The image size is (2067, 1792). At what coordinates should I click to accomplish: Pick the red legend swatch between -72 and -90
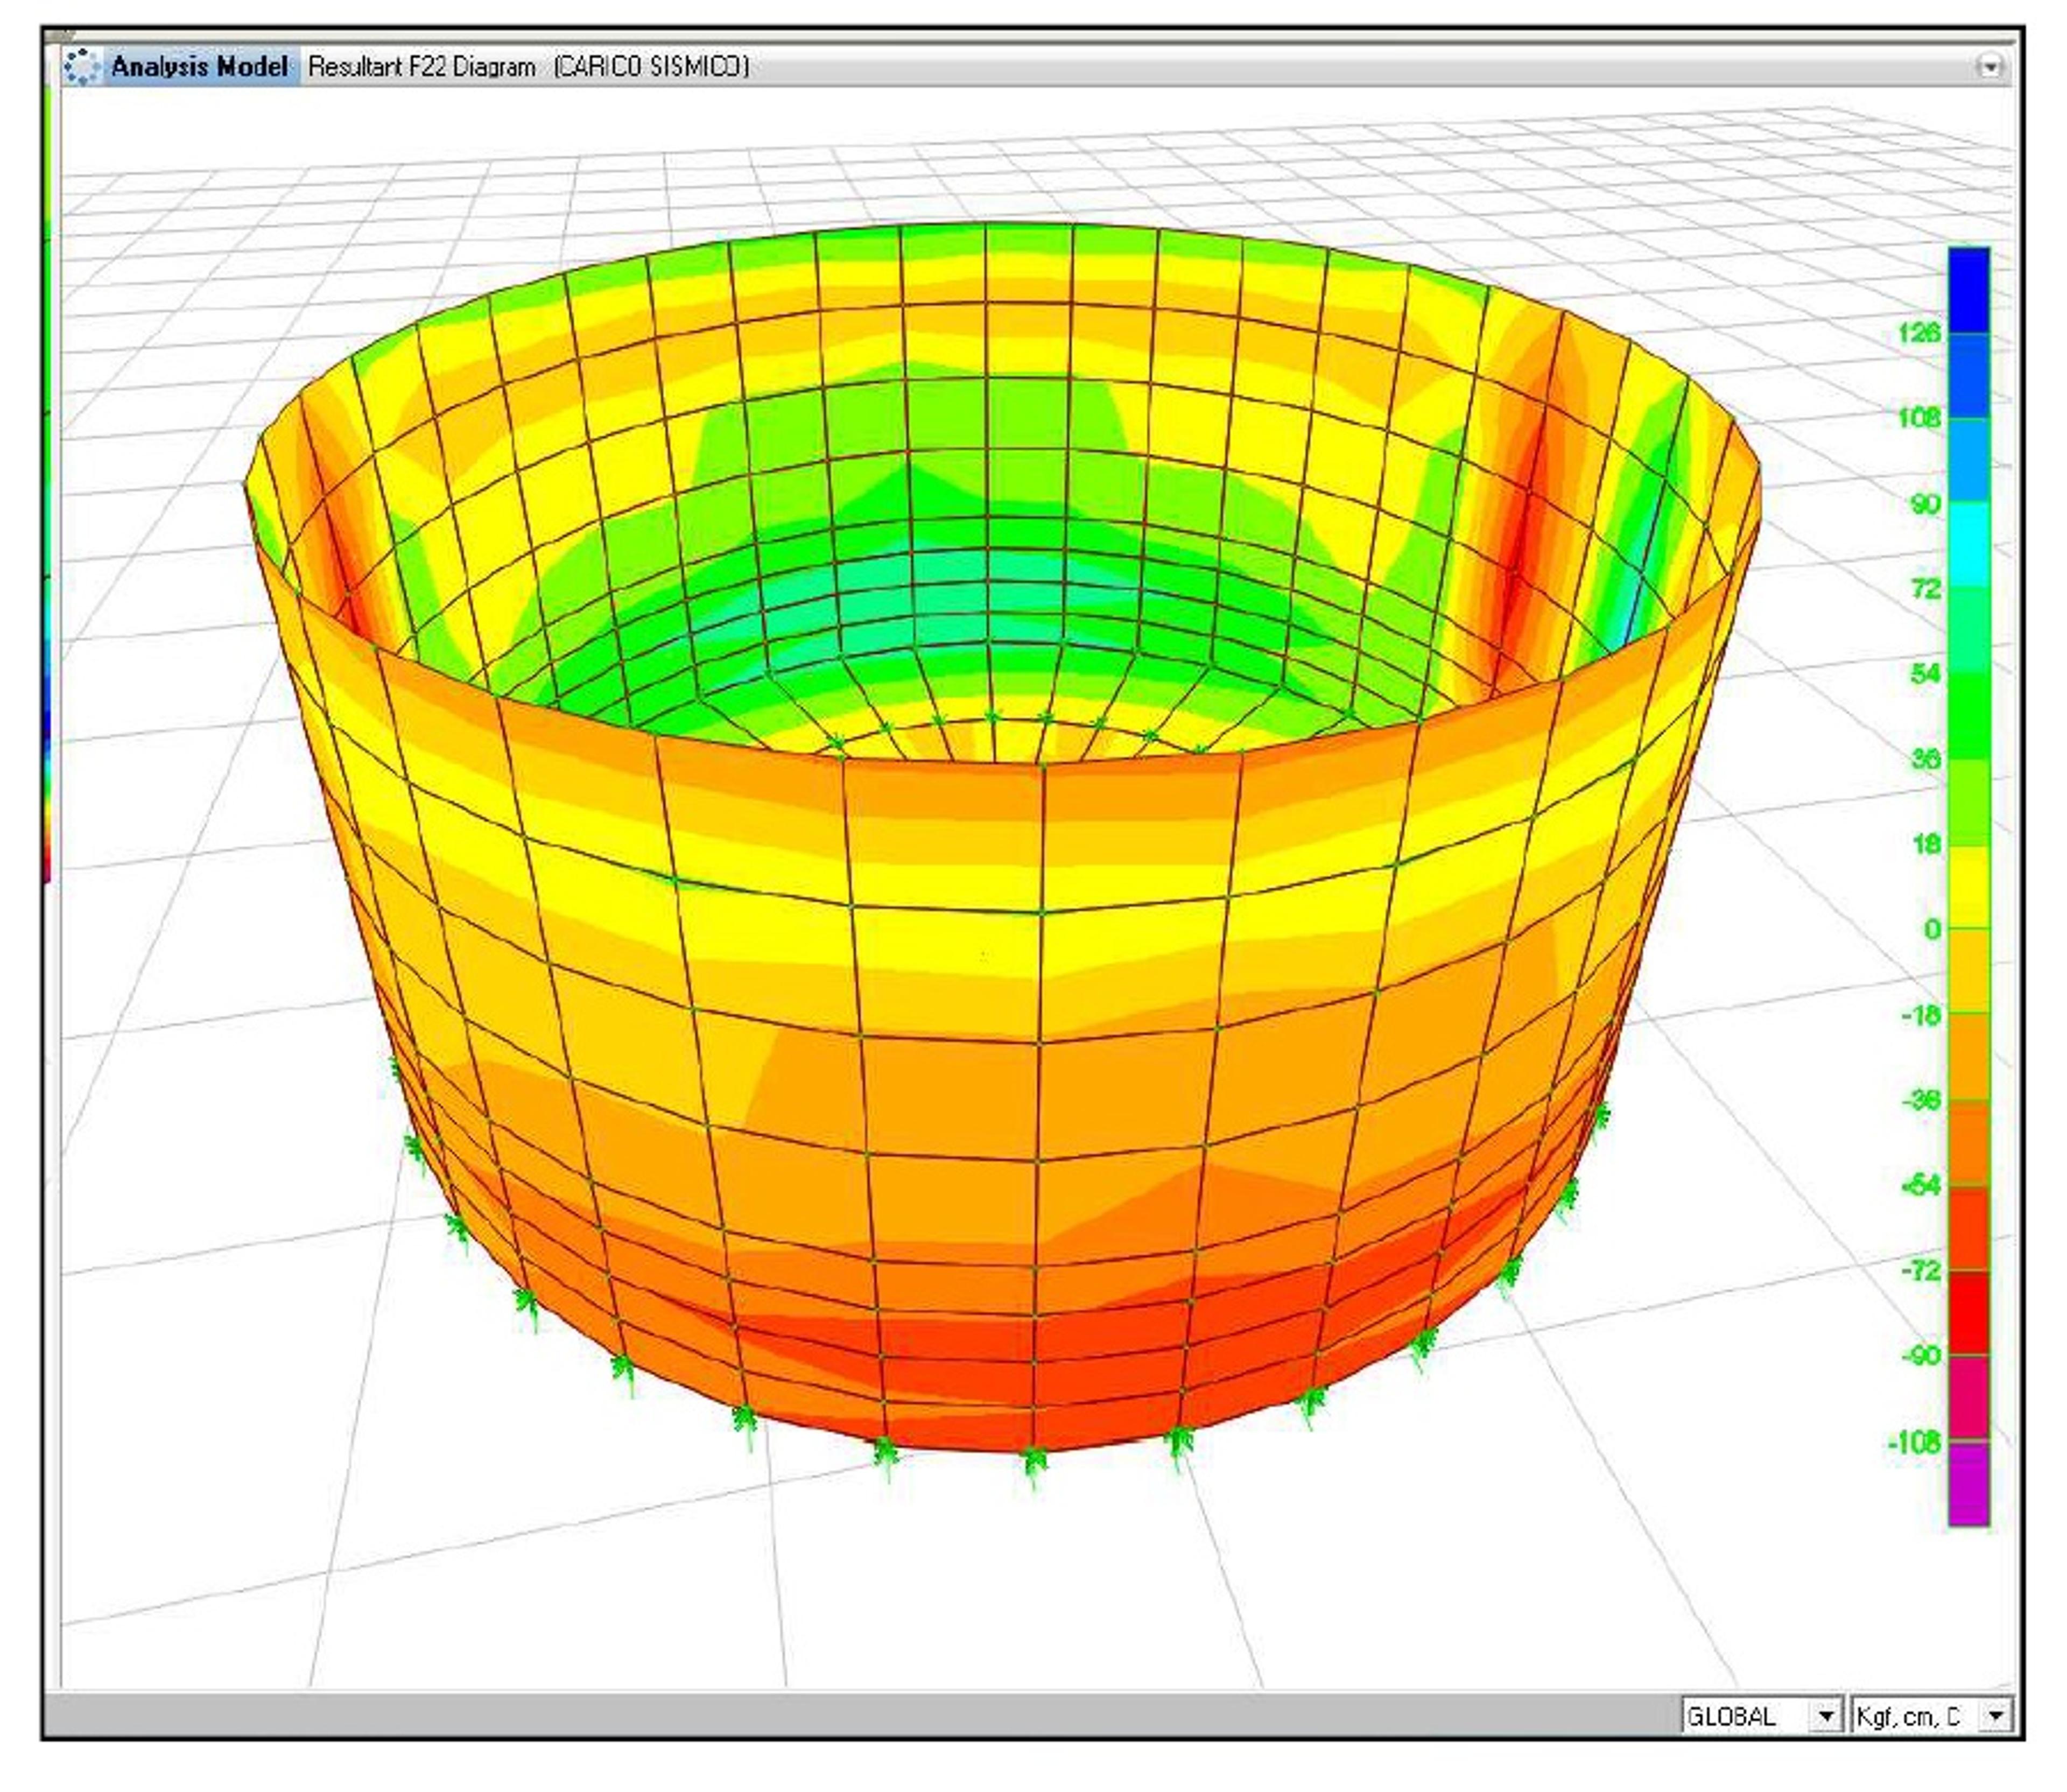[1969, 1313]
